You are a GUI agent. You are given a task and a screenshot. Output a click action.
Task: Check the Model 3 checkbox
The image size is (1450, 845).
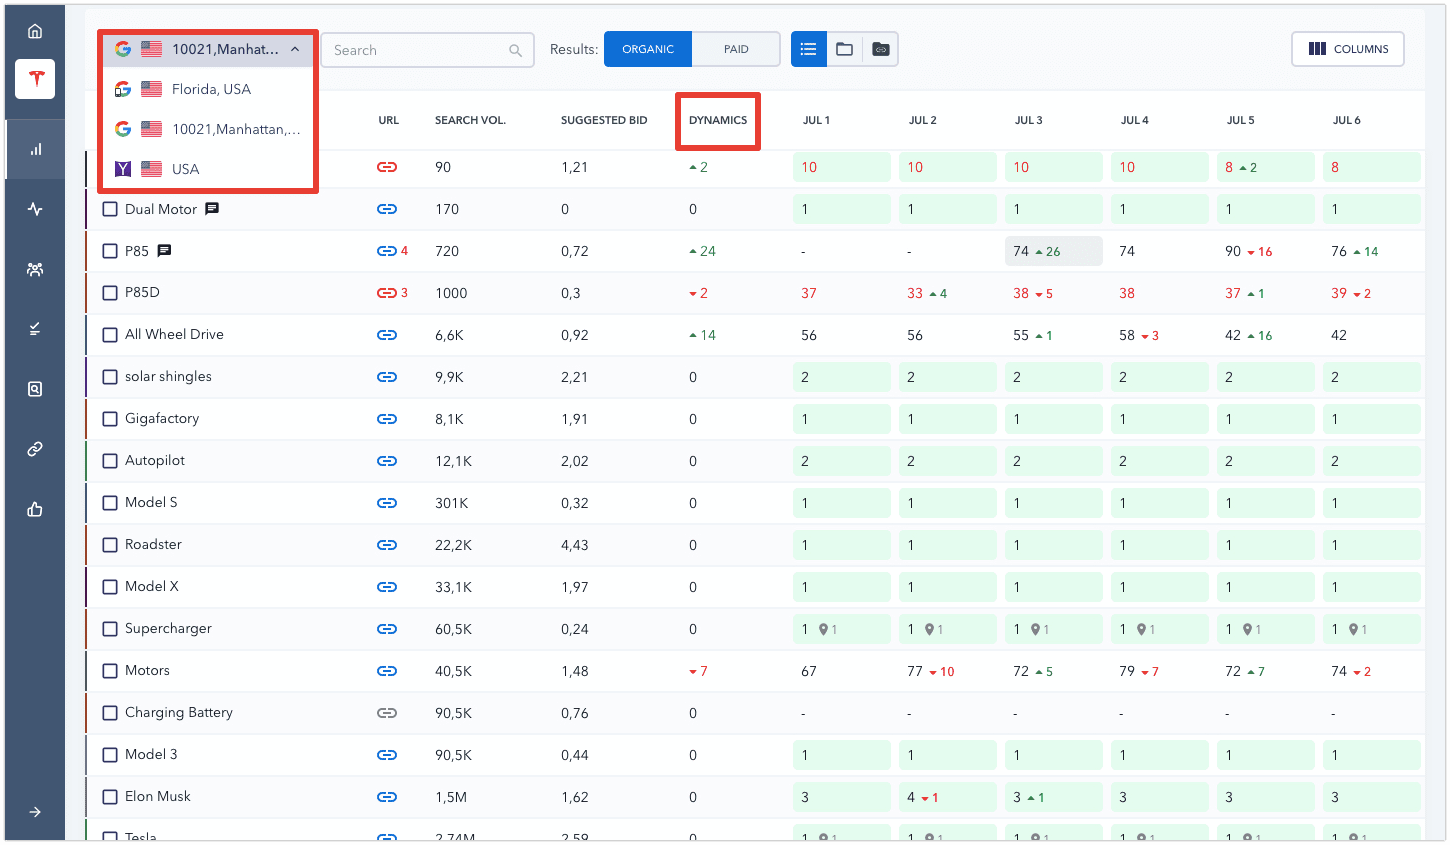(110, 755)
